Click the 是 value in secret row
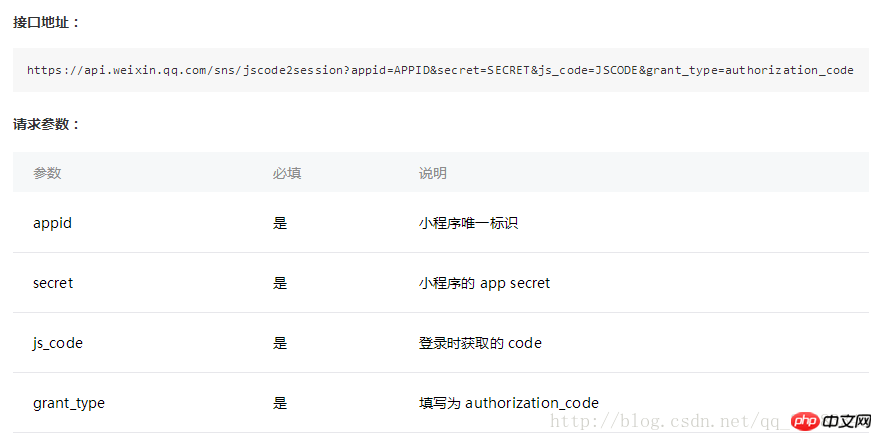This screenshot has width=882, height=441. [280, 283]
